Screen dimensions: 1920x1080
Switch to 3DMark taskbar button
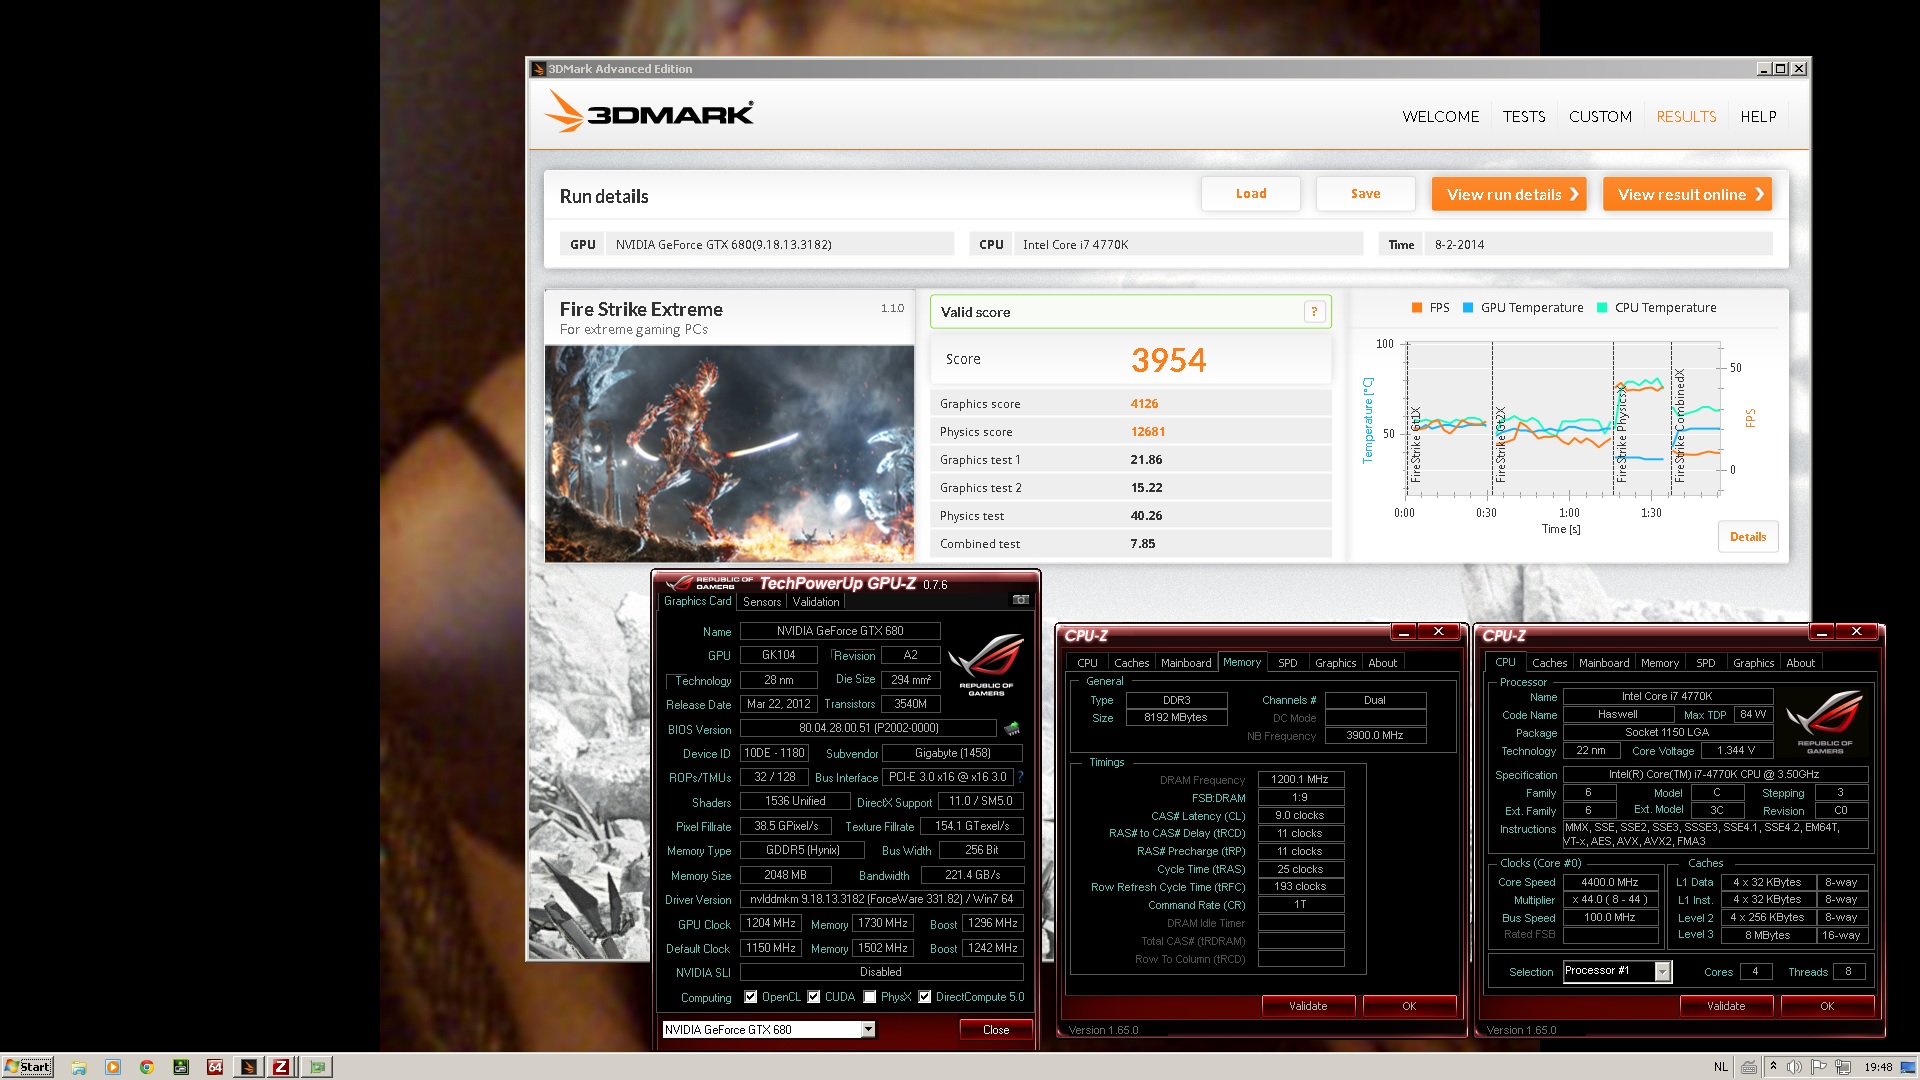[x=249, y=1067]
